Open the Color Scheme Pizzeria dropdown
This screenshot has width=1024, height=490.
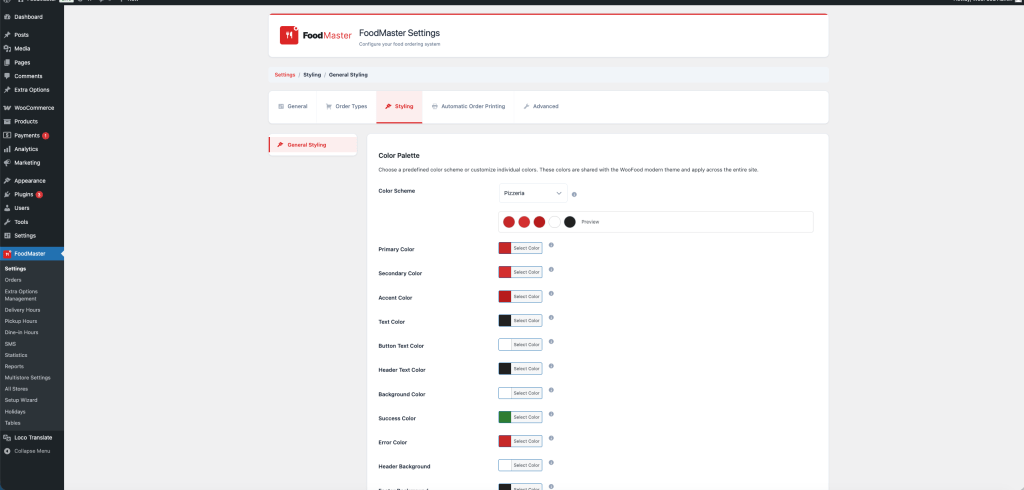533,193
